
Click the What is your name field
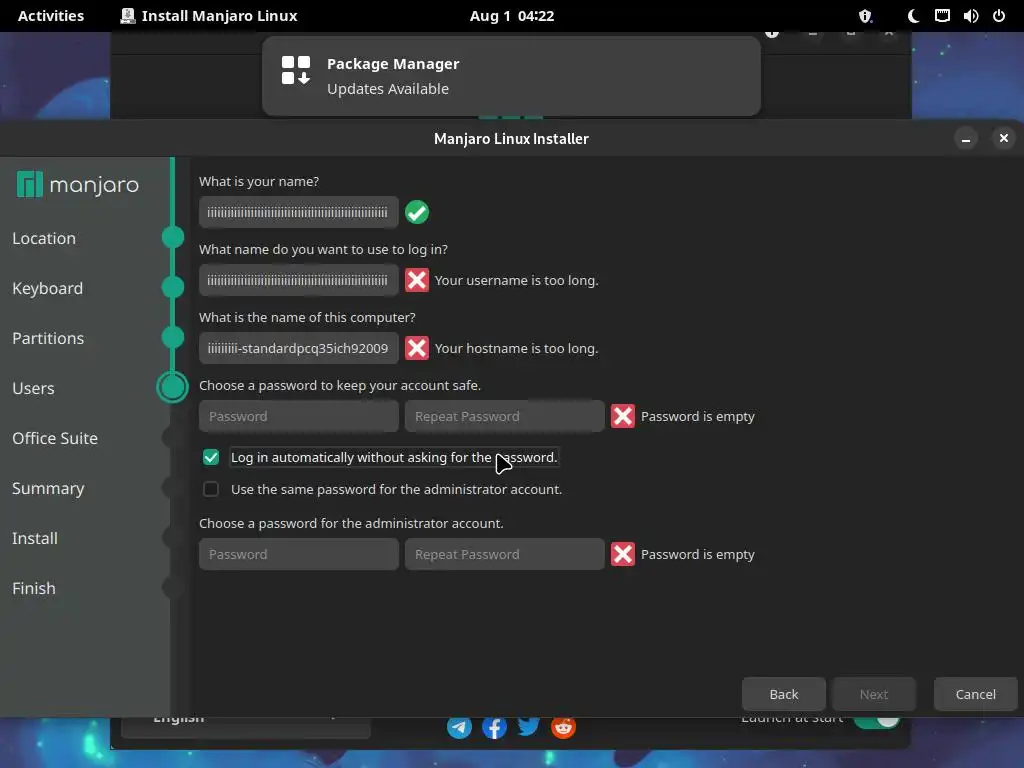click(x=298, y=212)
